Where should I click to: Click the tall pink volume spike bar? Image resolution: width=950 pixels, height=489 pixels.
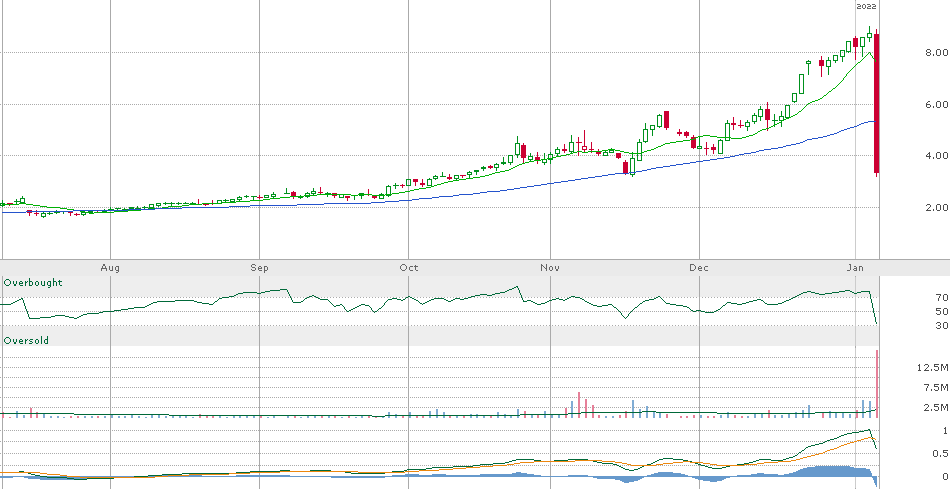[877, 383]
